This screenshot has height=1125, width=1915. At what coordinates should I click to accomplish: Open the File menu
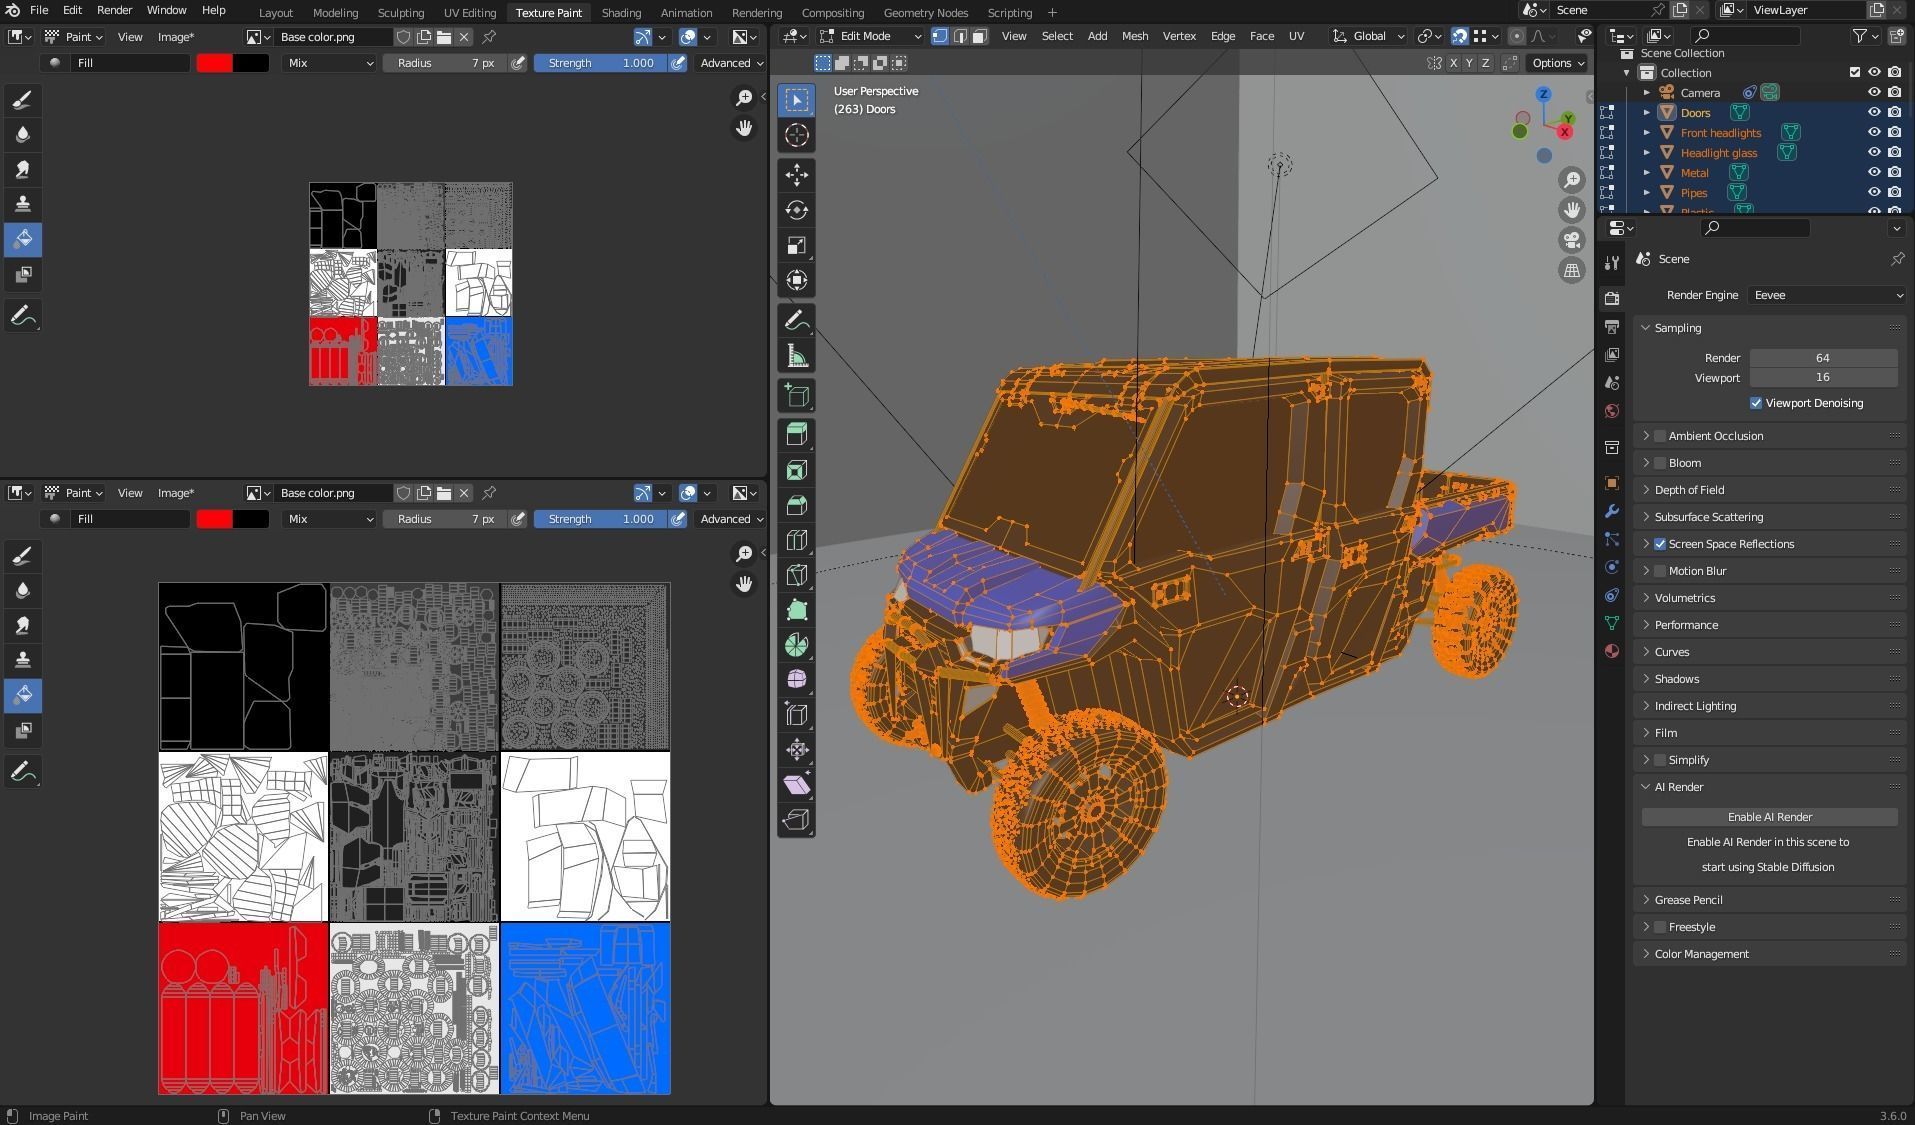(x=39, y=10)
